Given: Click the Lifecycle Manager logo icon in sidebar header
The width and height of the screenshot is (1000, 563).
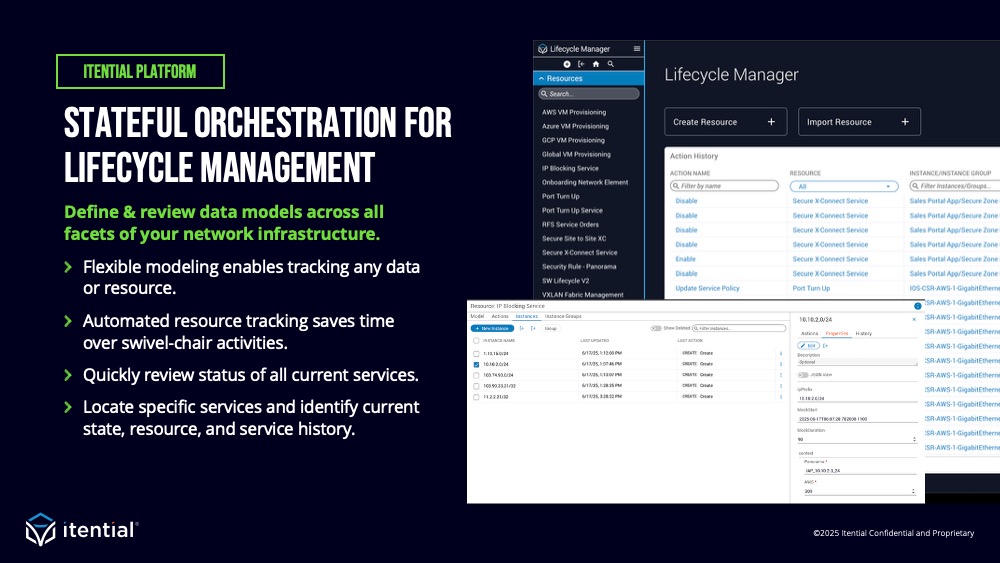Looking at the screenshot, I should pyautogui.click(x=543, y=48).
